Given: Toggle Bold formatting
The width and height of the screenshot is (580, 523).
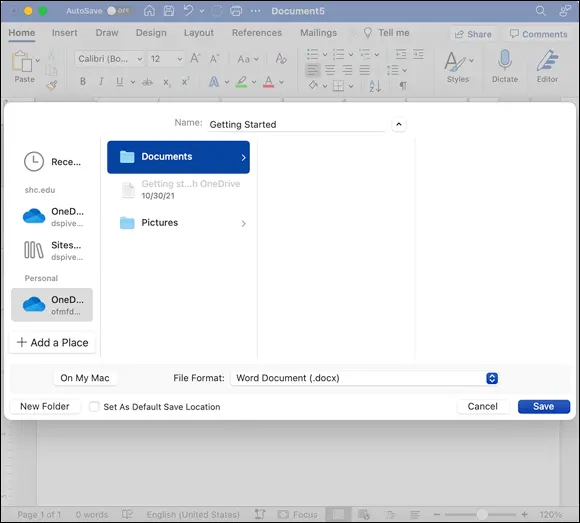Looking at the screenshot, I should pyautogui.click(x=83, y=81).
